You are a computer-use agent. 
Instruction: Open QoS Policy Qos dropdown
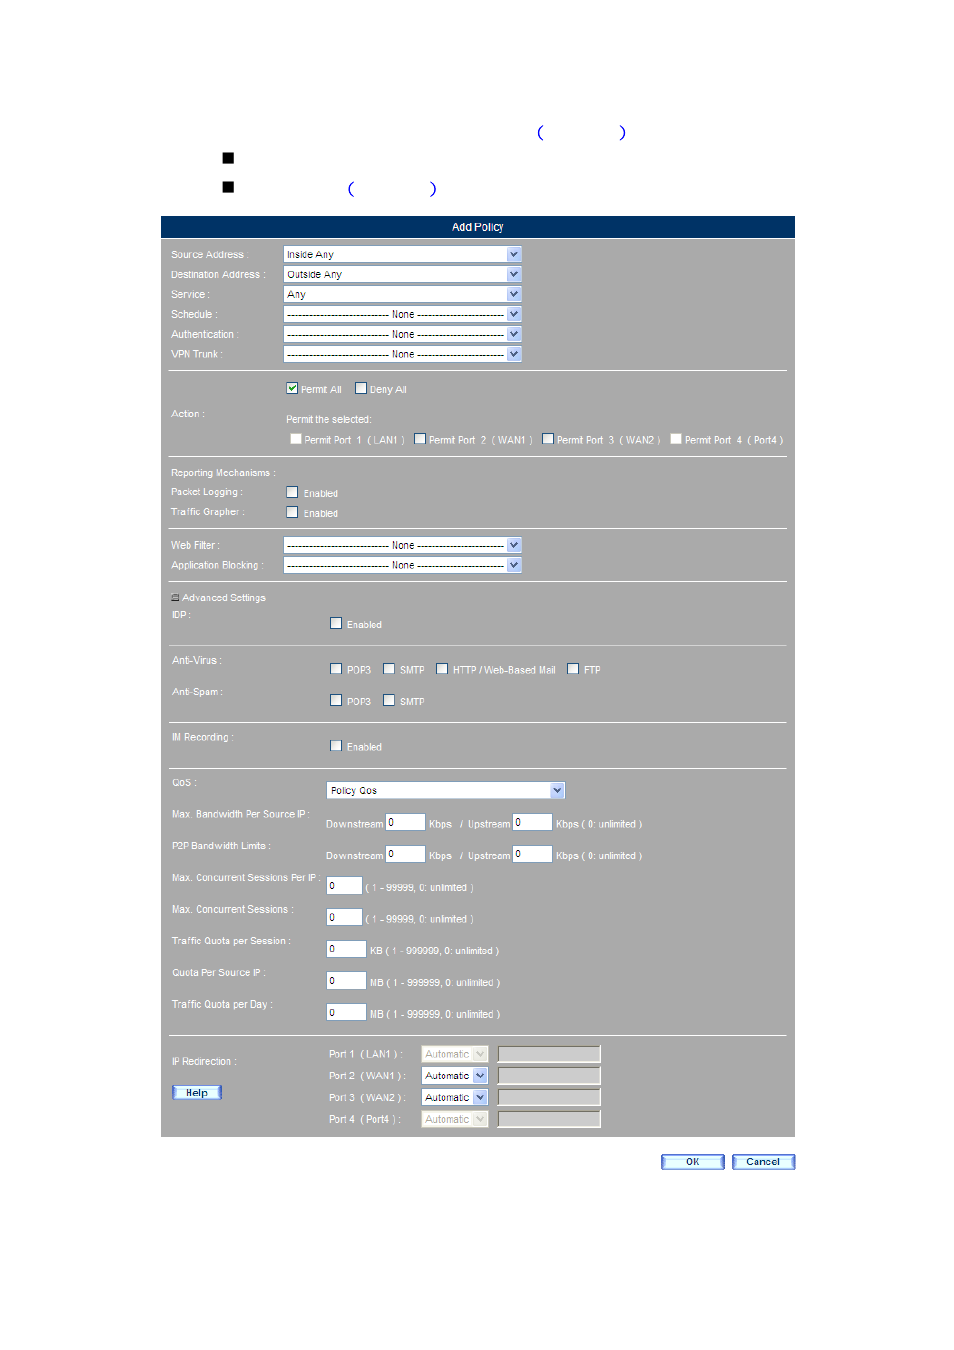tap(446, 790)
